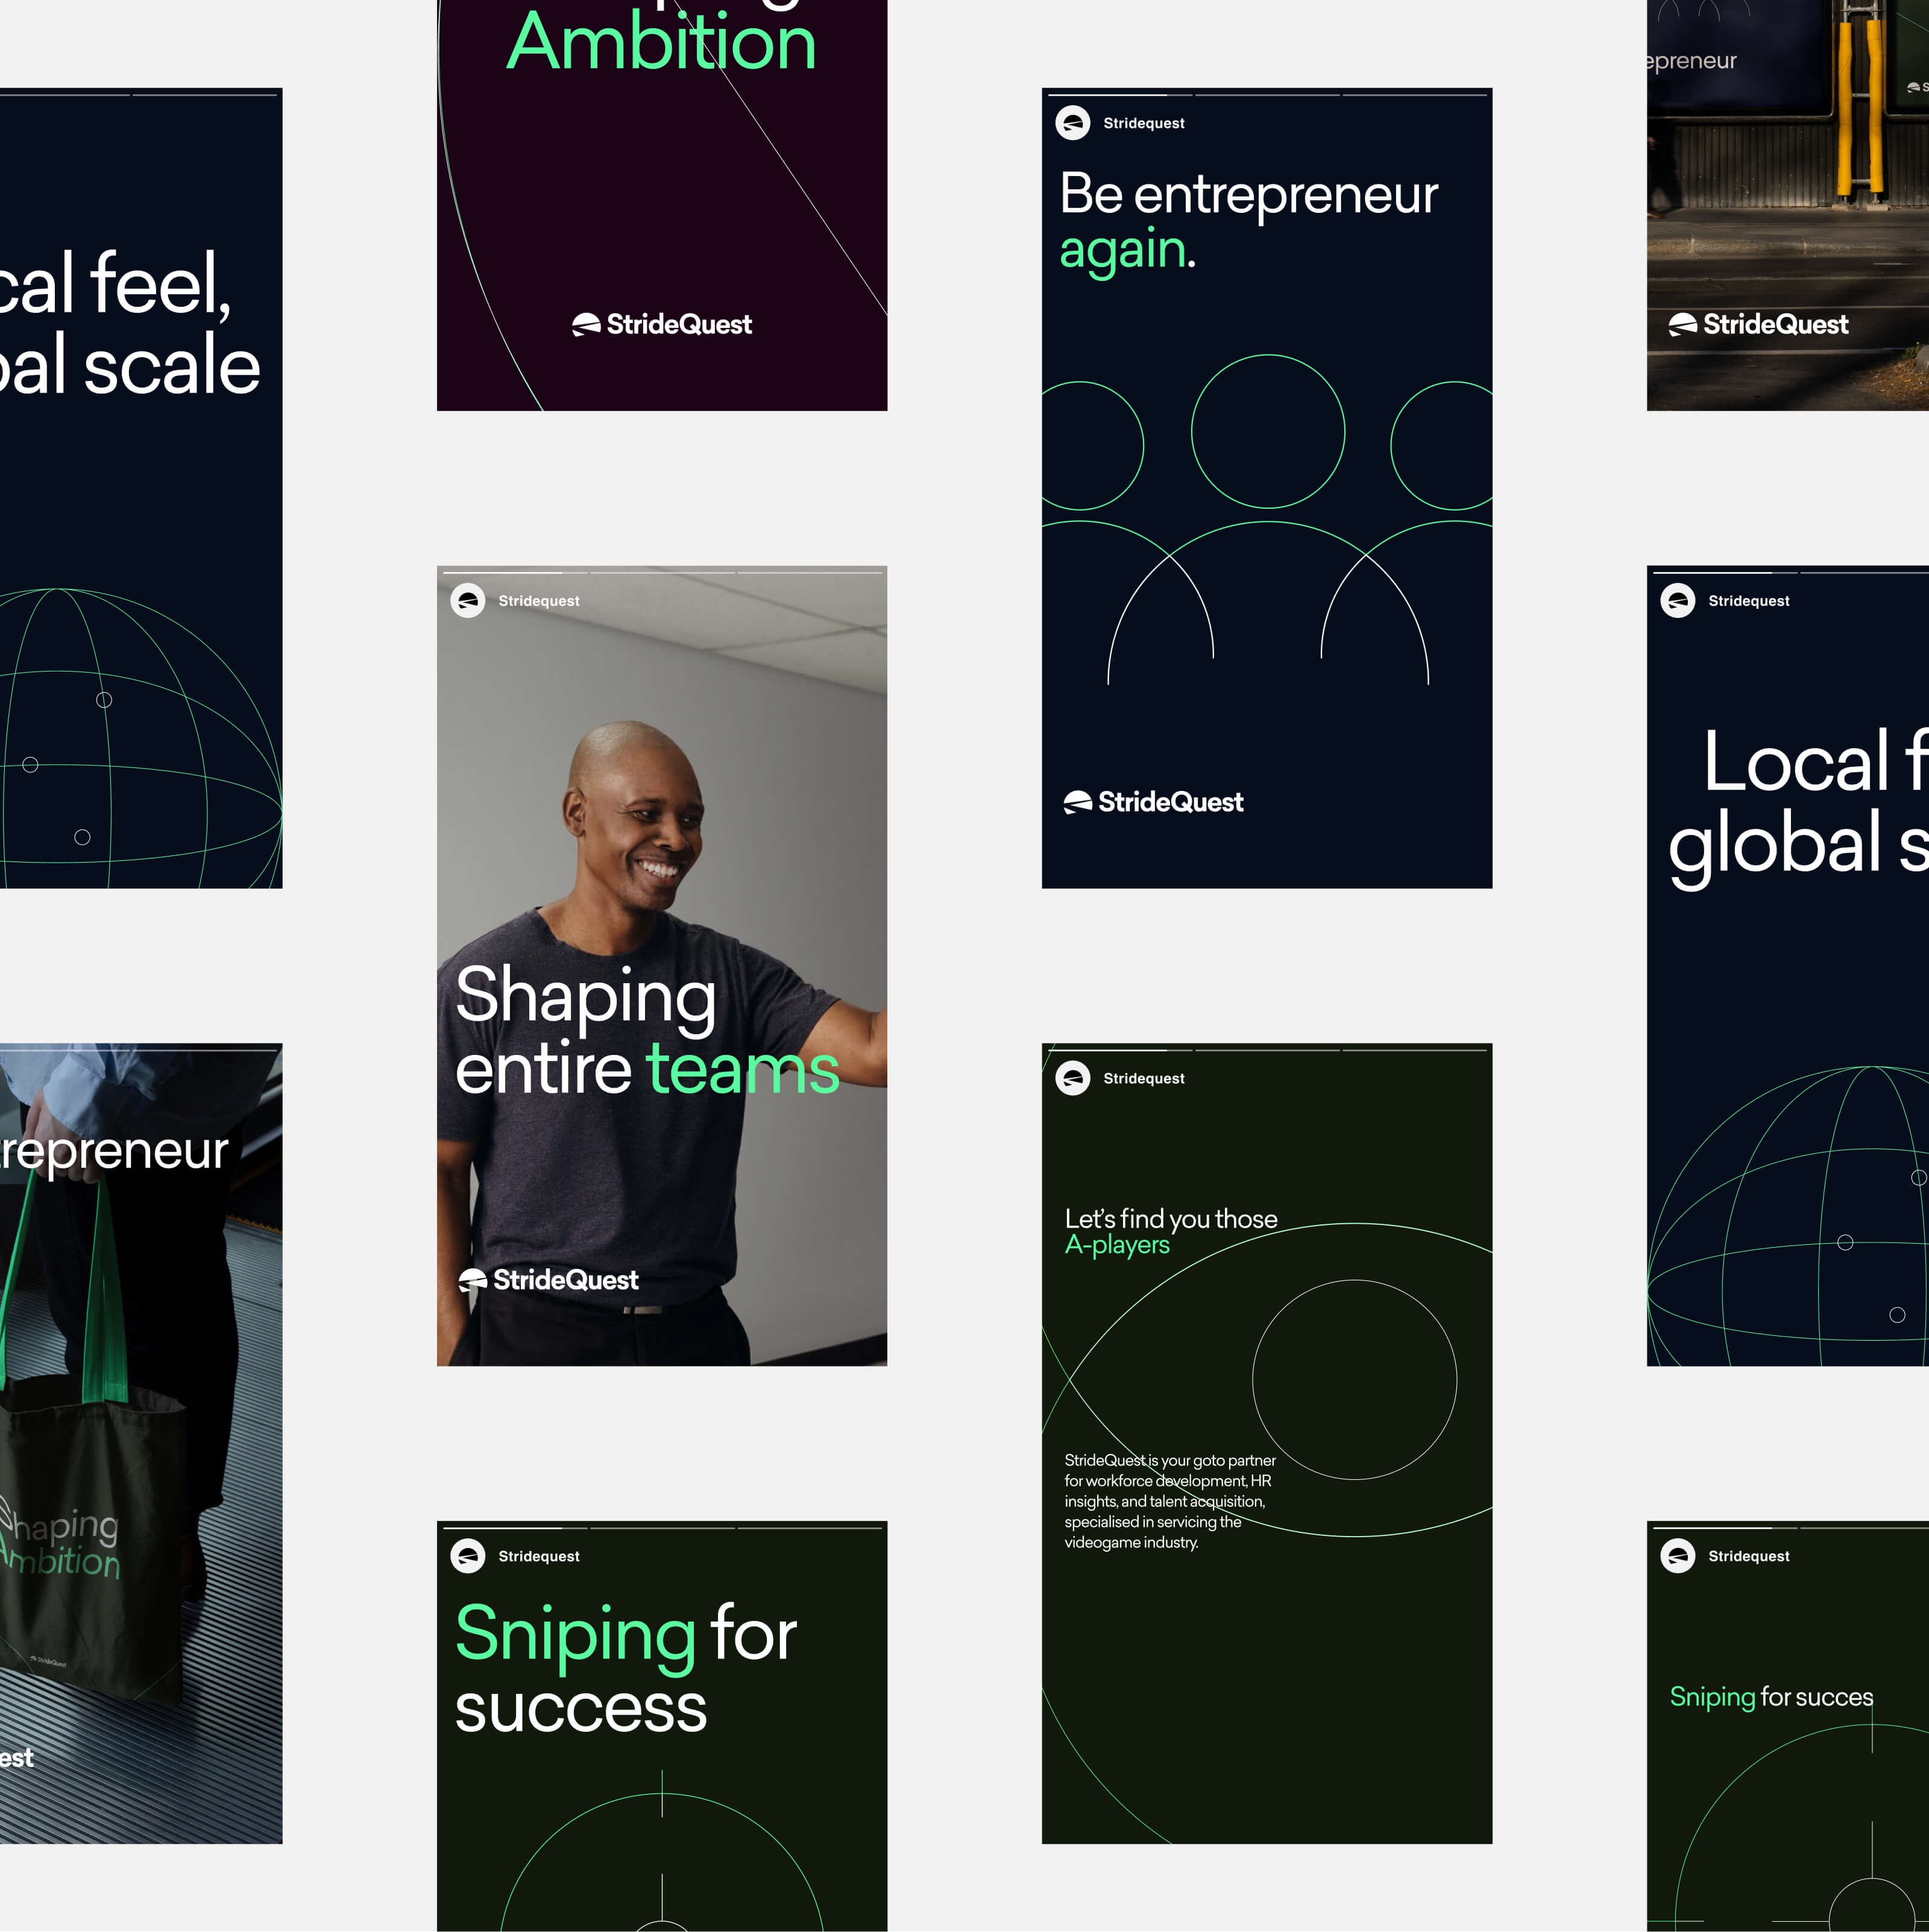Click the story progress bar on the Shaping entire teams card
Image resolution: width=1929 pixels, height=1932 pixels.
[x=662, y=572]
